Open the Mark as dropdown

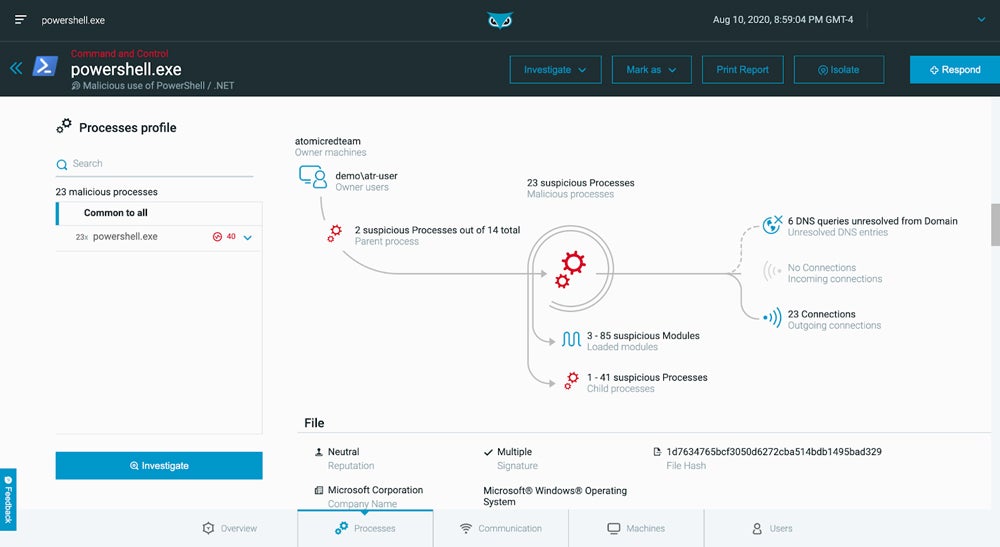(651, 70)
